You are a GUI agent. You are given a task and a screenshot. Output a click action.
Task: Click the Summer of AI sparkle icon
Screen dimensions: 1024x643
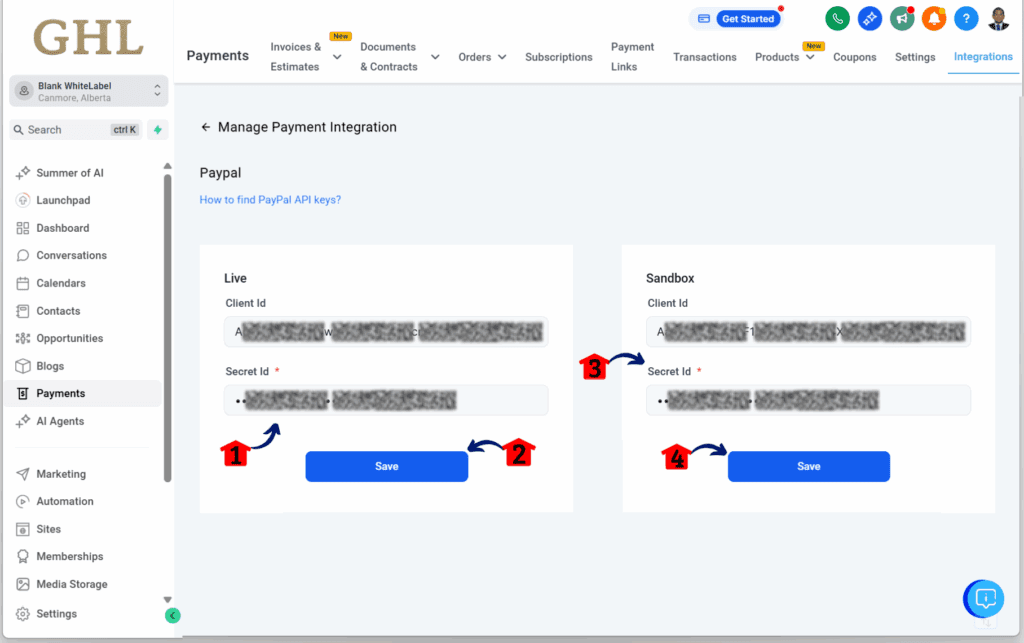point(23,172)
